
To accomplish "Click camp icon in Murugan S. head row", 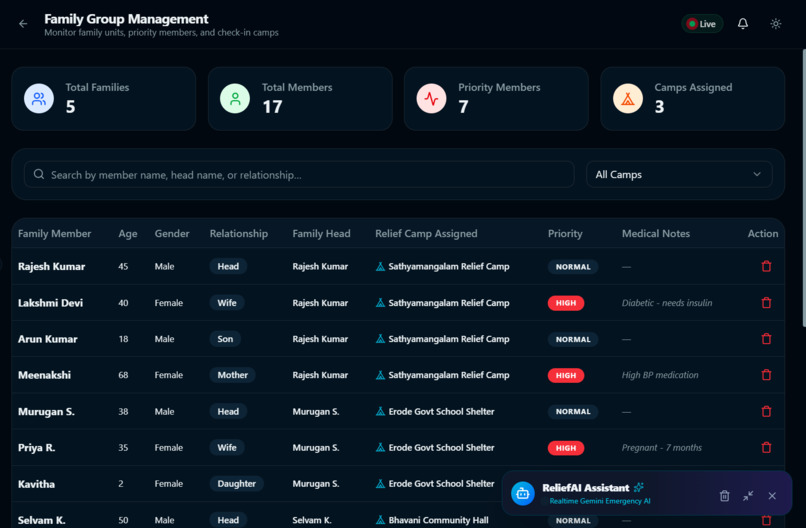I will (380, 411).
